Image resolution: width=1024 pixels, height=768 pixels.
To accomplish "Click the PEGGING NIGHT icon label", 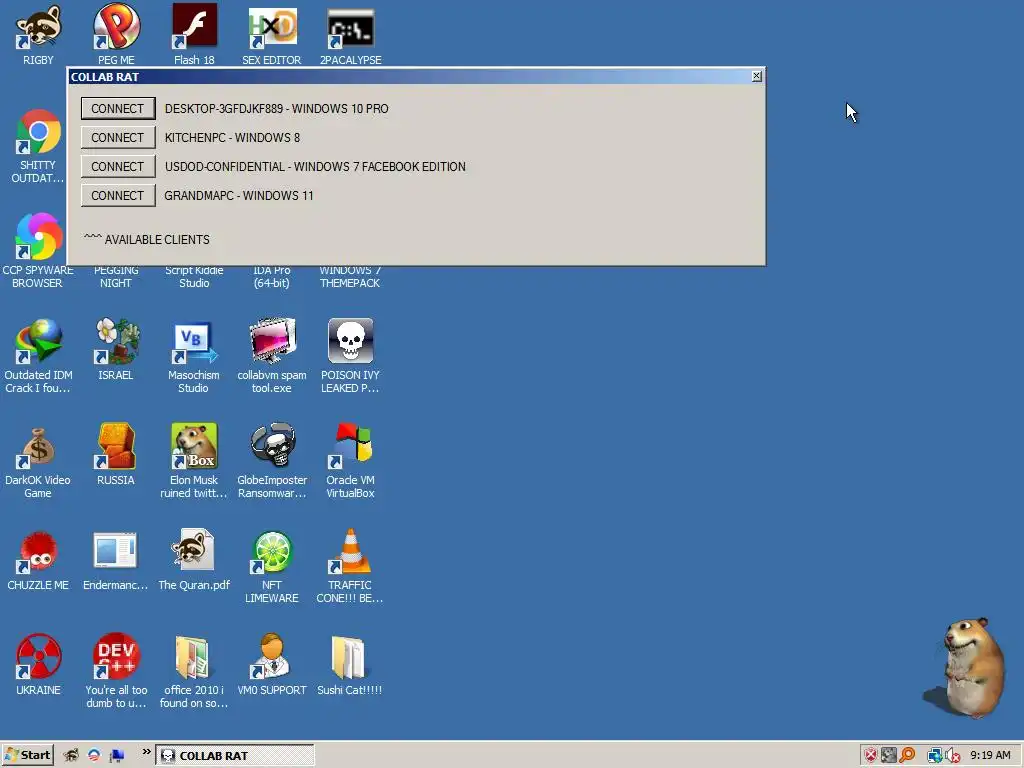I will pos(116,277).
